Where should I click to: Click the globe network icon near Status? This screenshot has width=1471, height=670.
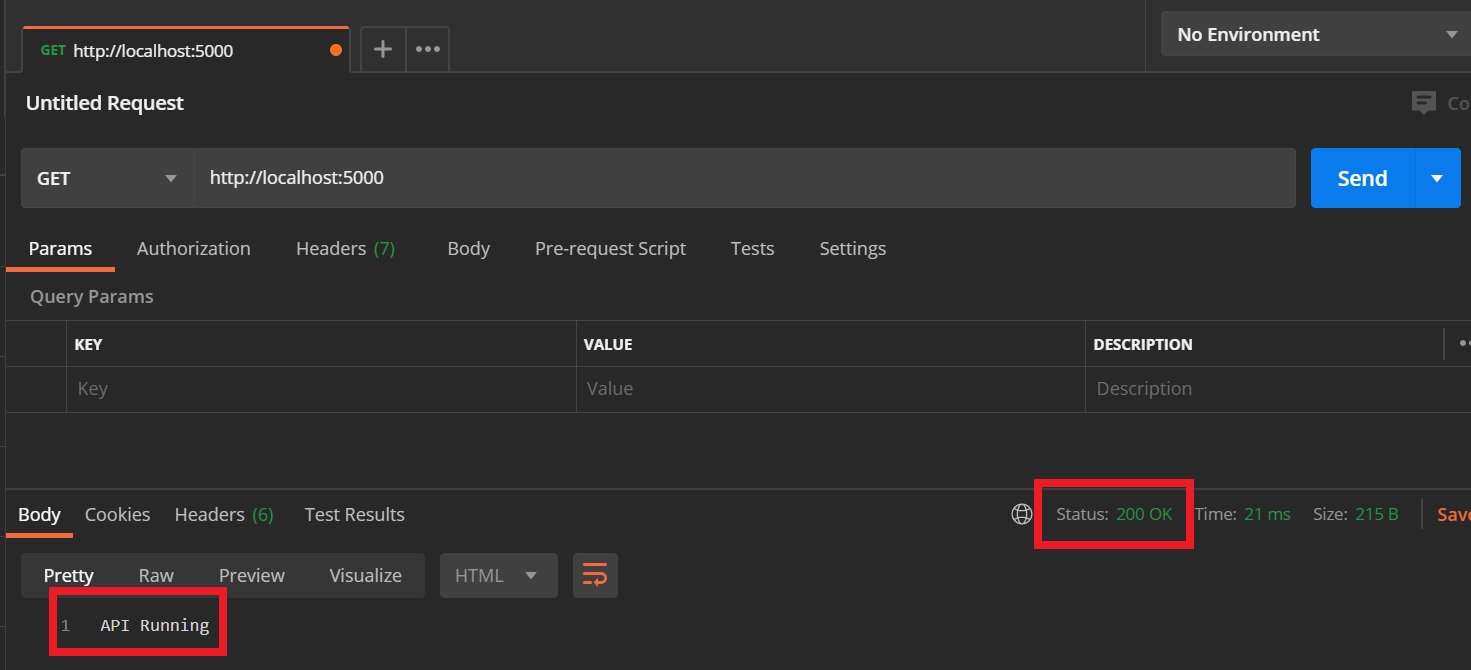(1021, 514)
